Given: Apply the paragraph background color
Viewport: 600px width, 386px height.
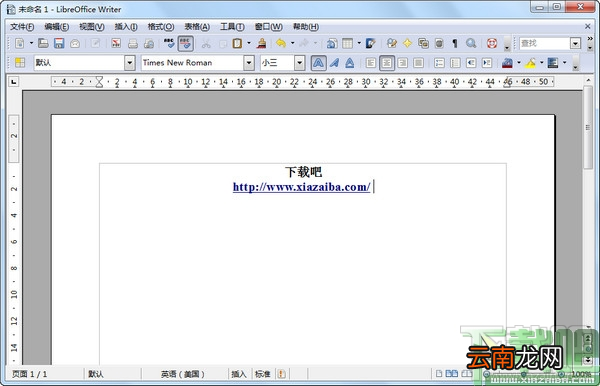Looking at the screenshot, I should tap(553, 63).
